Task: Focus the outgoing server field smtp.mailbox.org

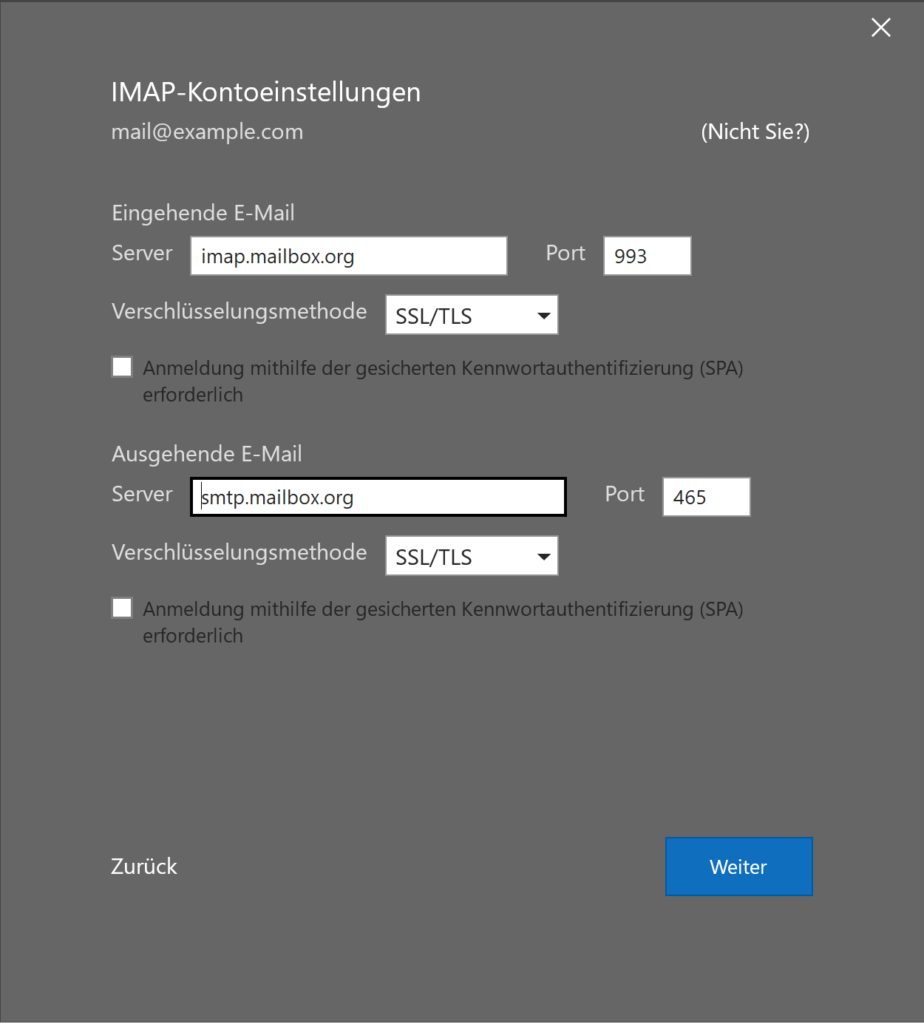Action: 378,497
